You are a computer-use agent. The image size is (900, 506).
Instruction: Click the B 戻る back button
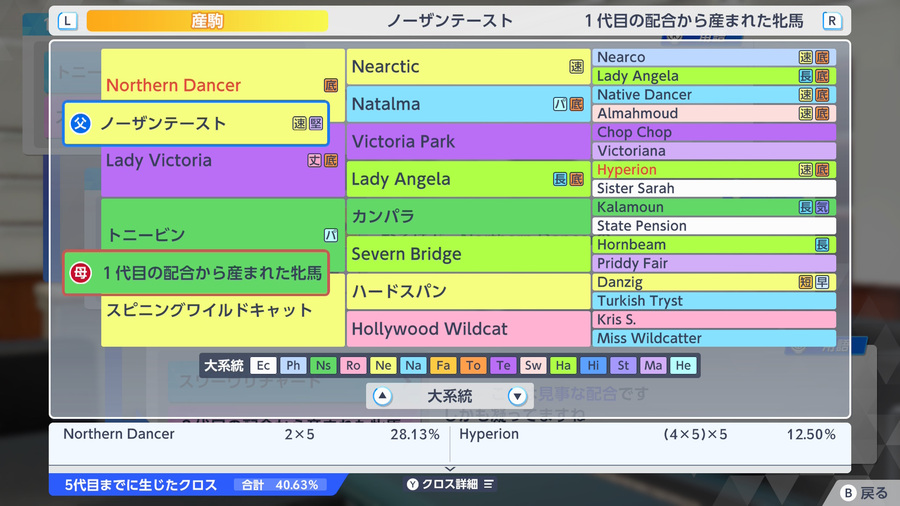click(x=864, y=493)
